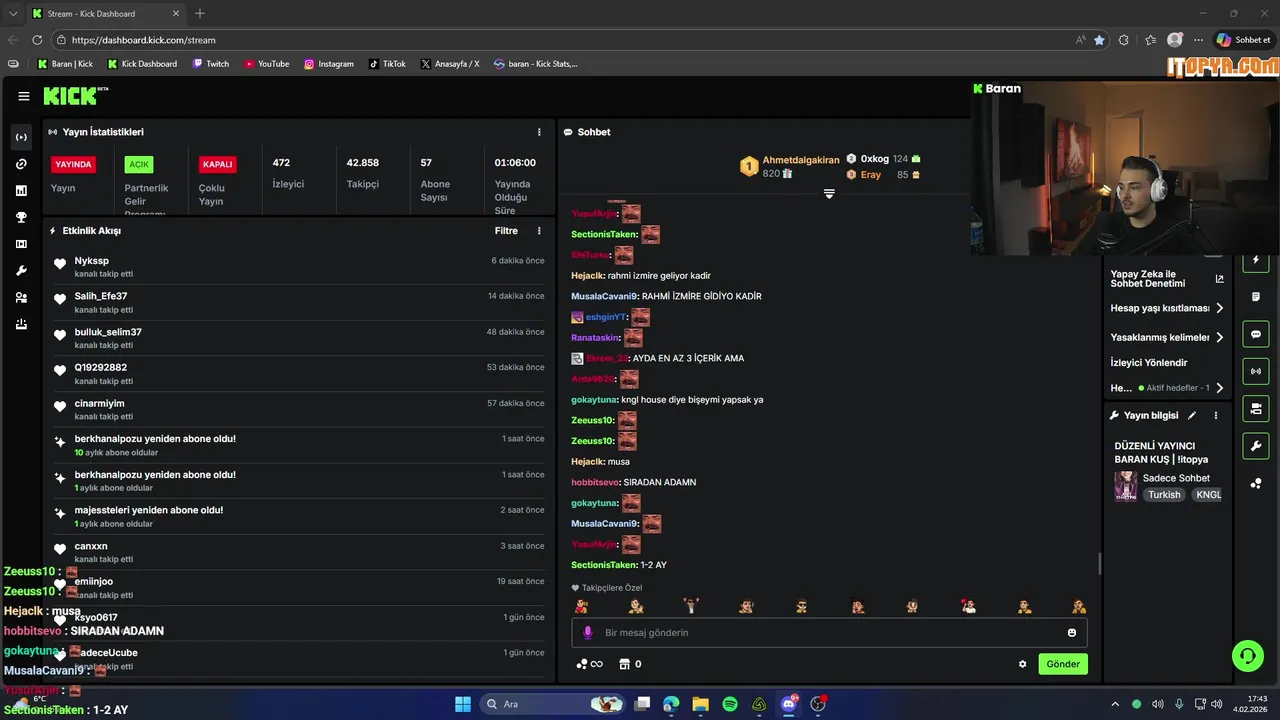Insert the first heart emote in emote row
The height and width of the screenshot is (720, 1280).
pyautogui.click(x=581, y=606)
